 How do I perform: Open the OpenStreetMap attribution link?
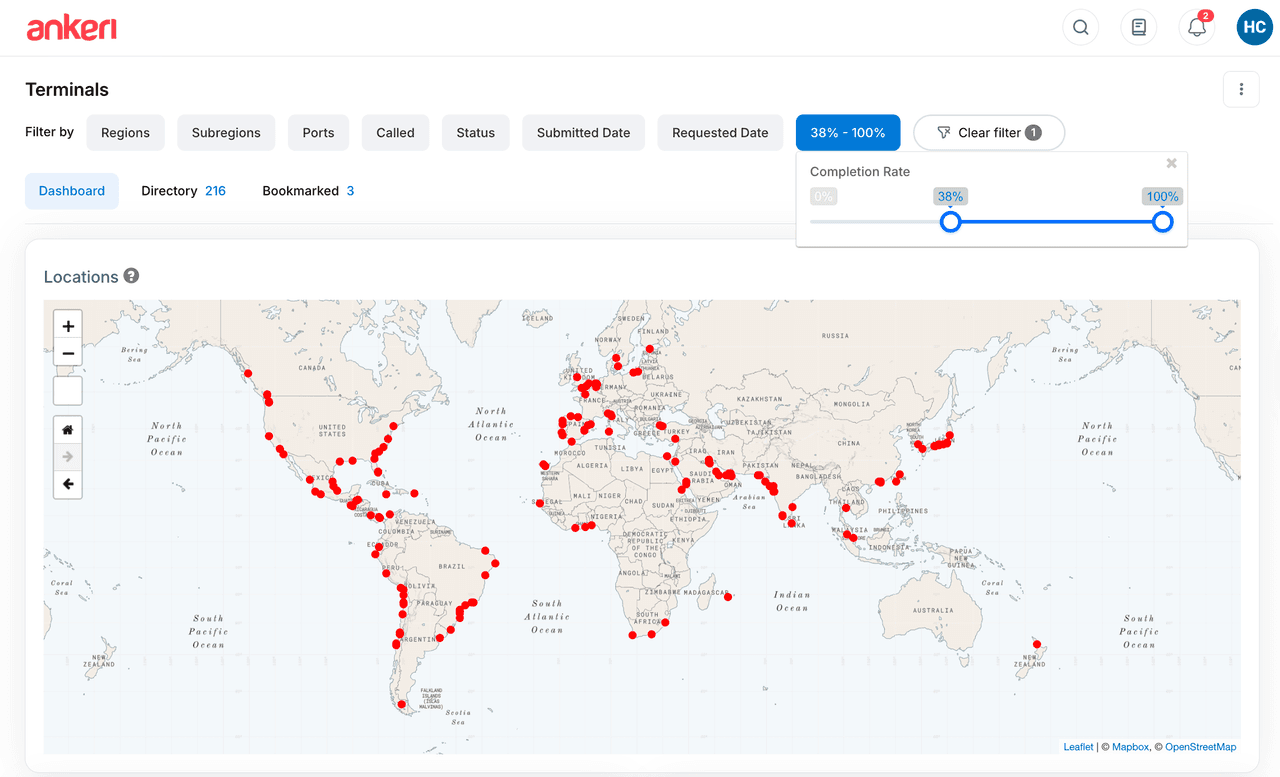(x=1200, y=747)
